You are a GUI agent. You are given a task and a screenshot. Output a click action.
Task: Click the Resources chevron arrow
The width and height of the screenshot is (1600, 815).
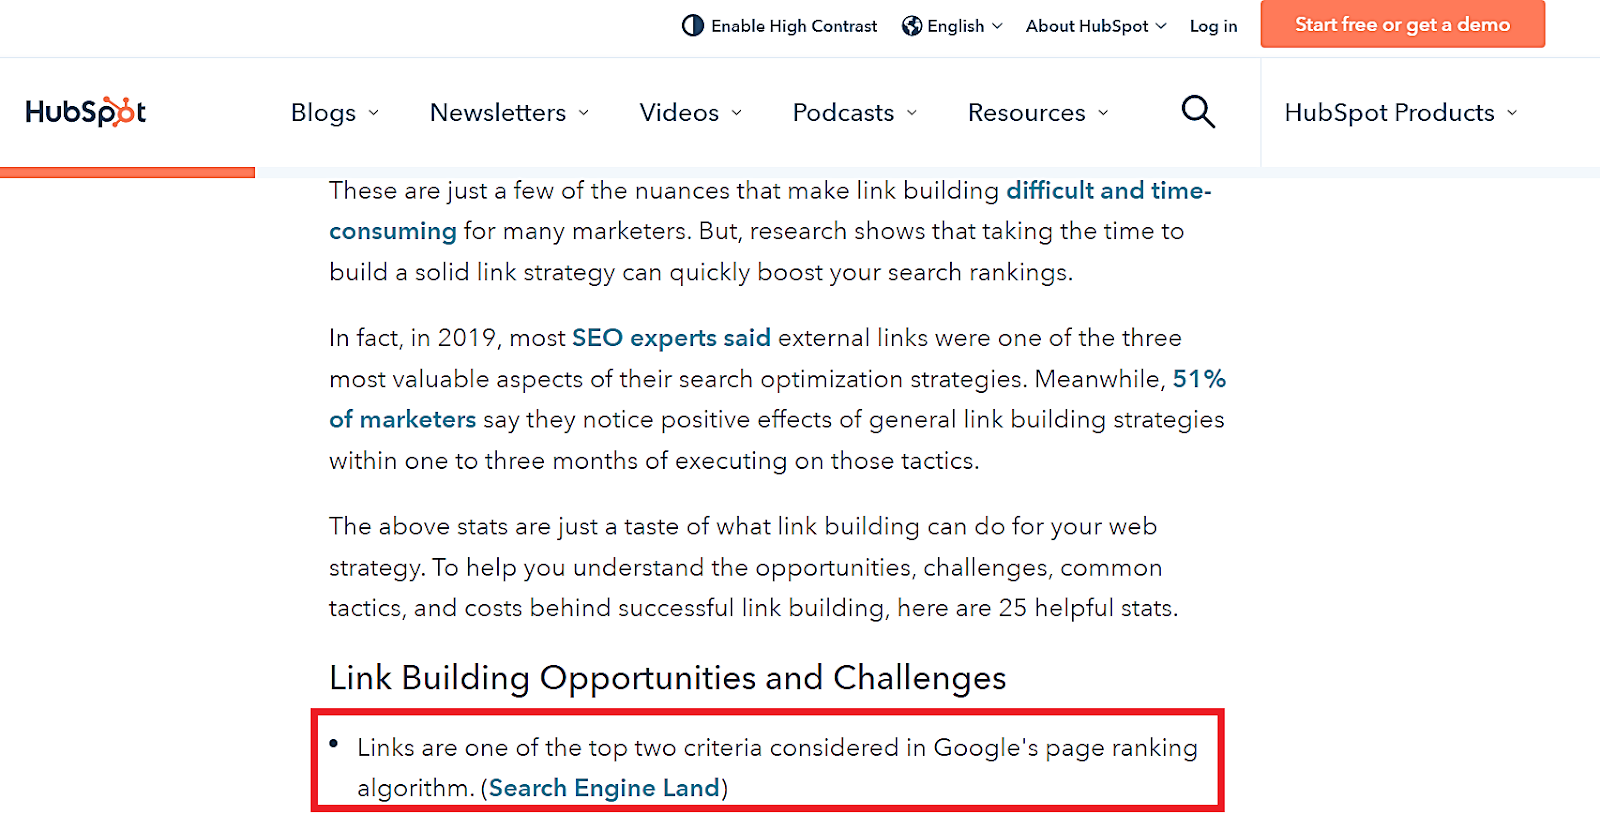(x=1103, y=113)
